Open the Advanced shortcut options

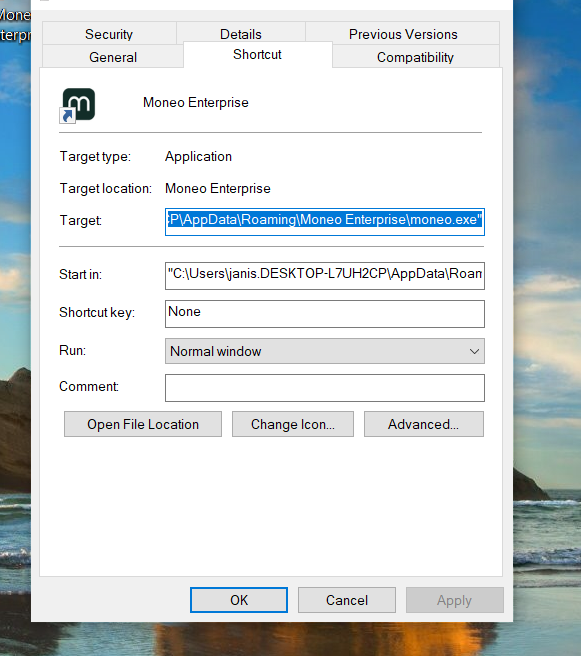click(x=424, y=424)
